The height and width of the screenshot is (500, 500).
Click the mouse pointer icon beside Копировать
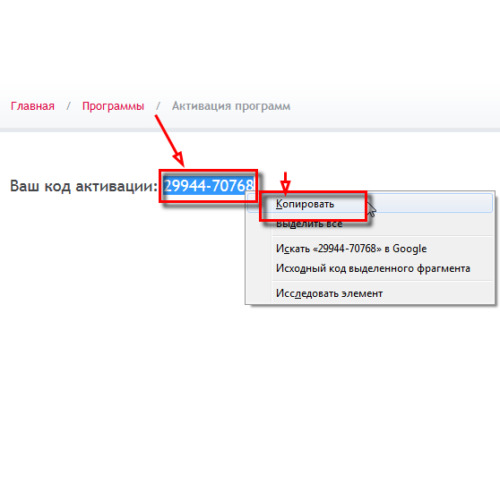click(x=371, y=209)
